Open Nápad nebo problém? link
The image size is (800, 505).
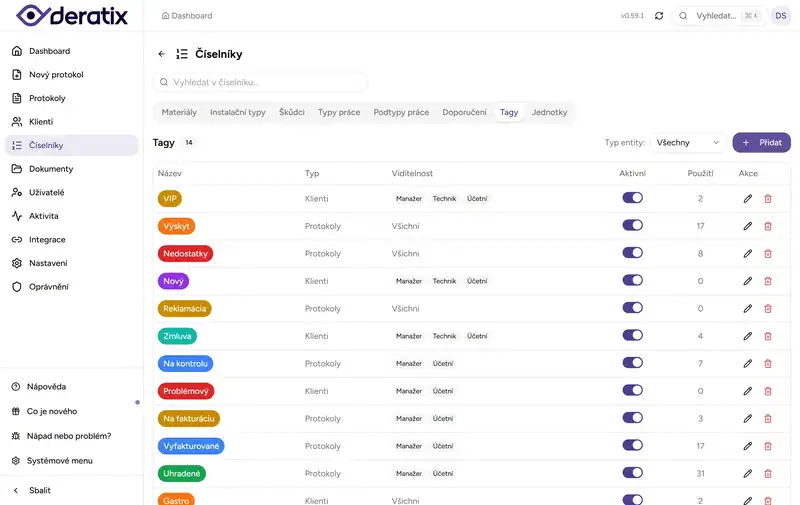tap(68, 436)
